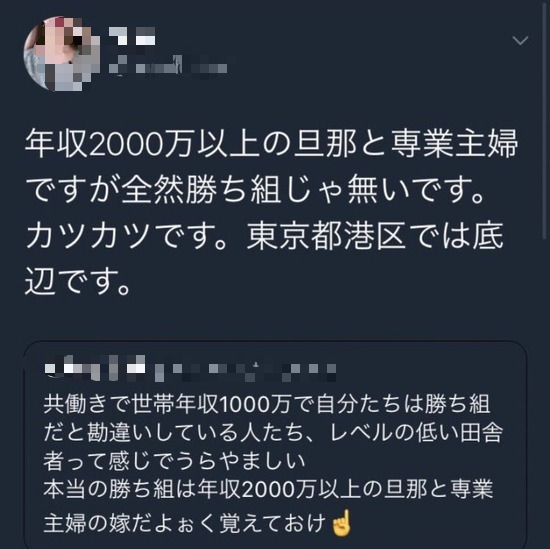This screenshot has width=550, height=549.
Task: Select the blurred display name beside the avatar
Action: 132,36
